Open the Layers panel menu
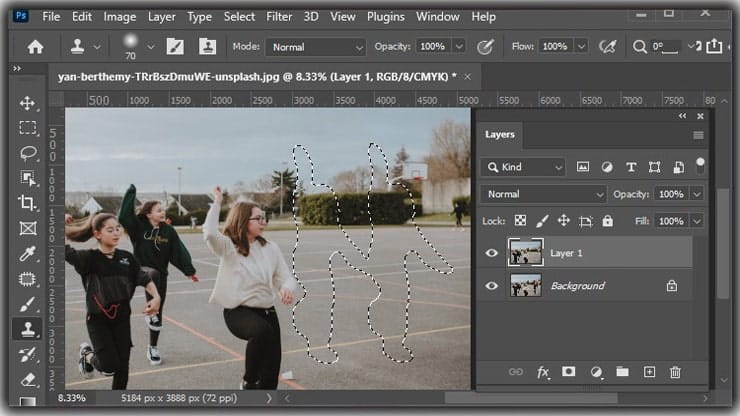 pyautogui.click(x=698, y=136)
